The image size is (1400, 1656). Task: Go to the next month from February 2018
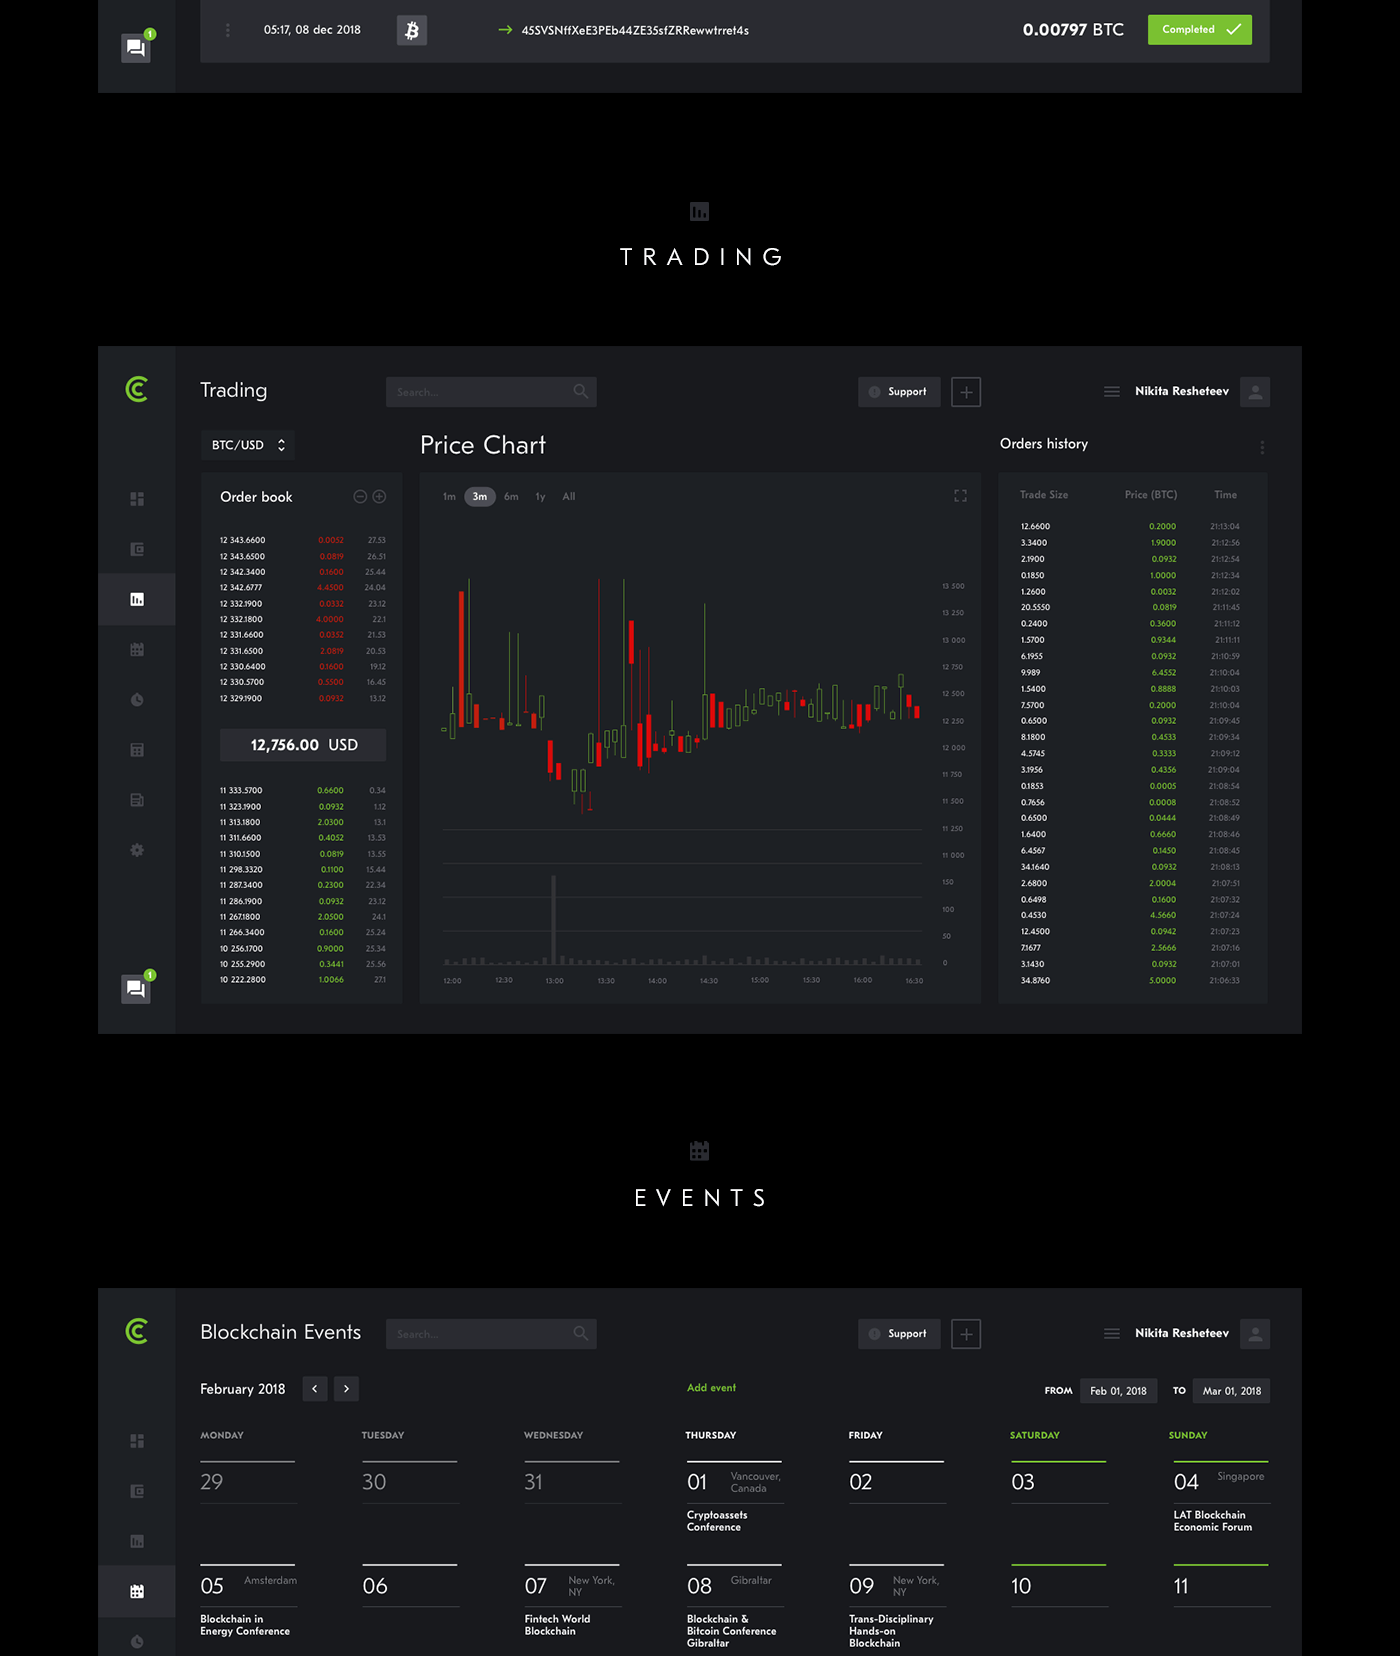[346, 1389]
